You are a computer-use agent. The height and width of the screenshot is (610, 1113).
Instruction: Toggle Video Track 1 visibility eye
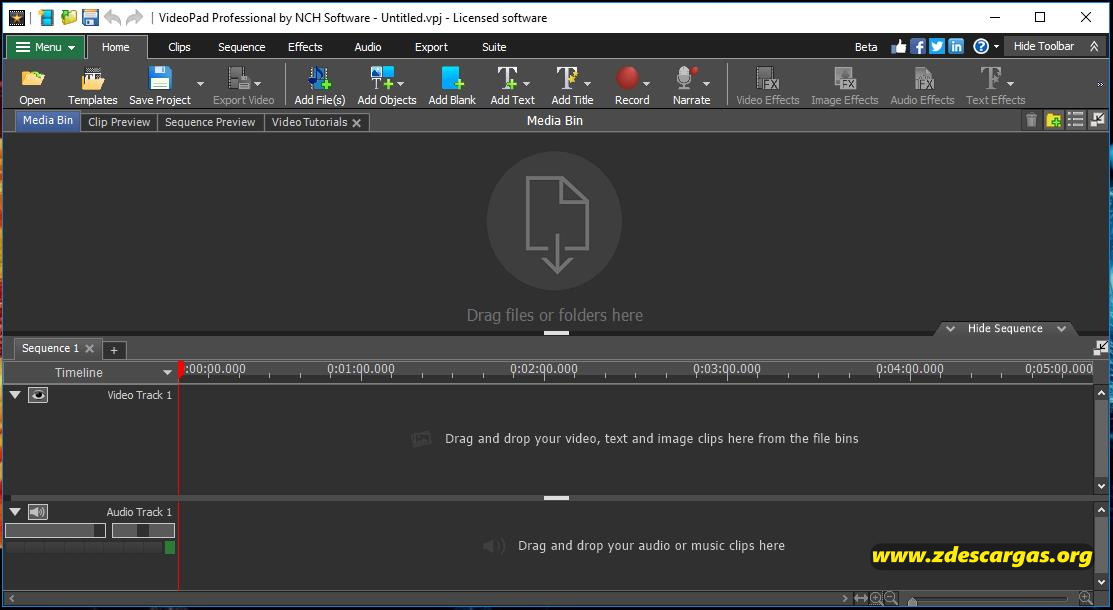coord(38,395)
